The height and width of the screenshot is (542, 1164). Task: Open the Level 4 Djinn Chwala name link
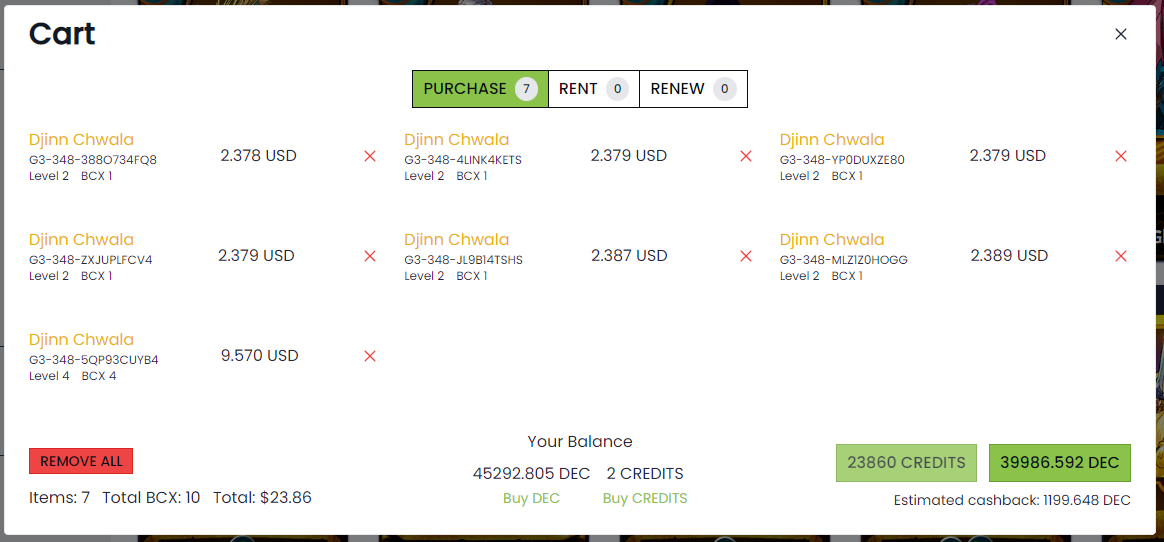pos(82,340)
